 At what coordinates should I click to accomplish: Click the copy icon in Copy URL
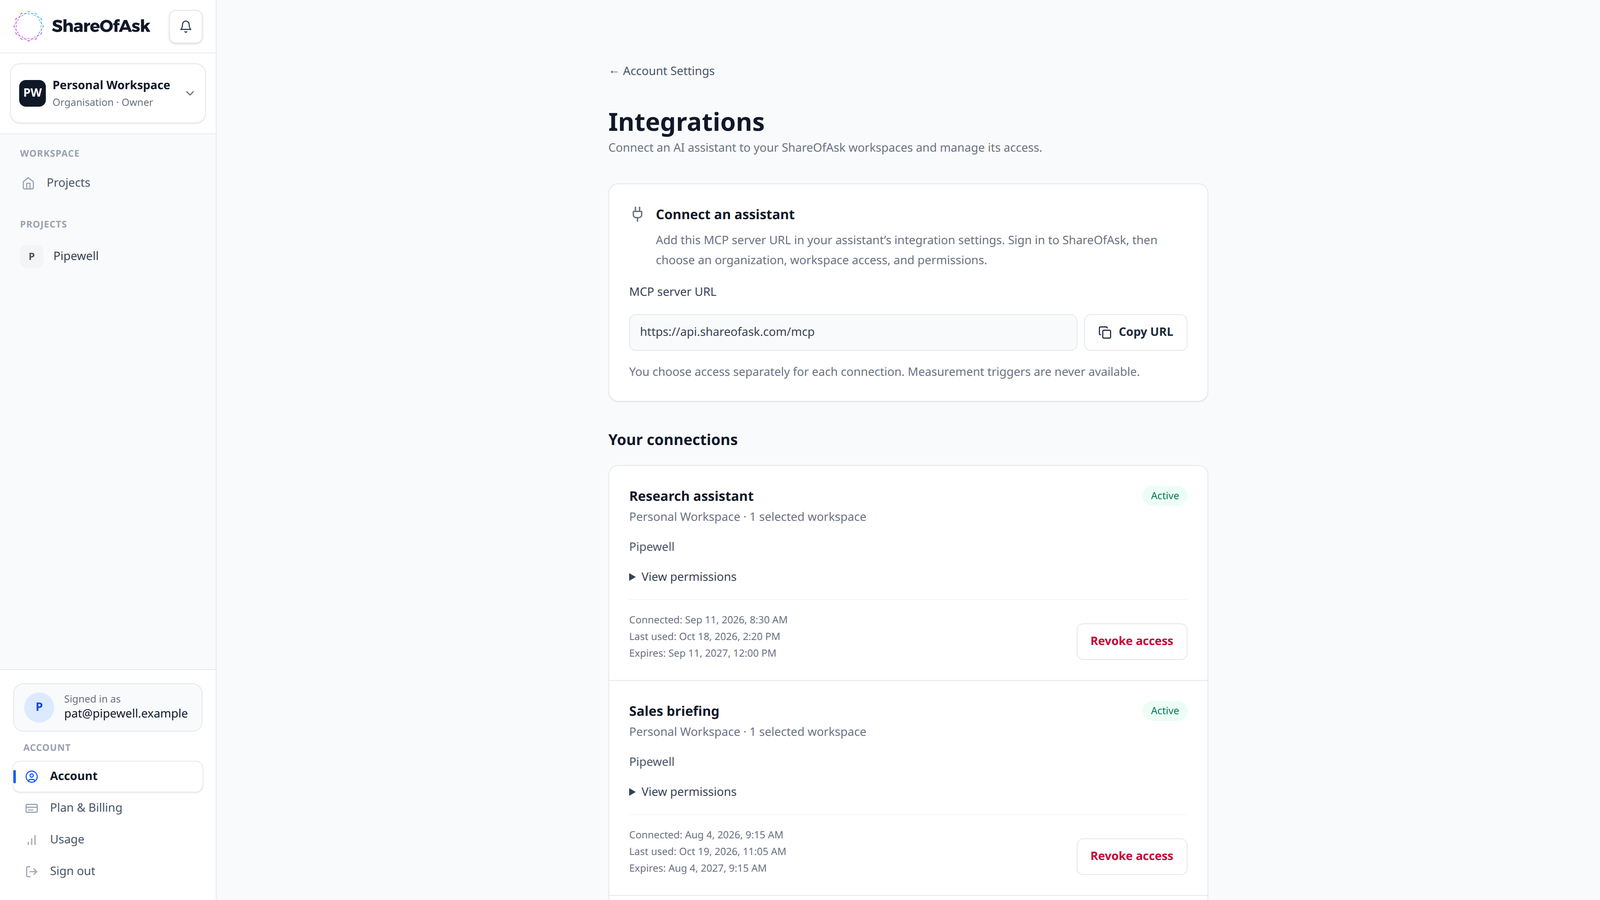click(x=1105, y=332)
